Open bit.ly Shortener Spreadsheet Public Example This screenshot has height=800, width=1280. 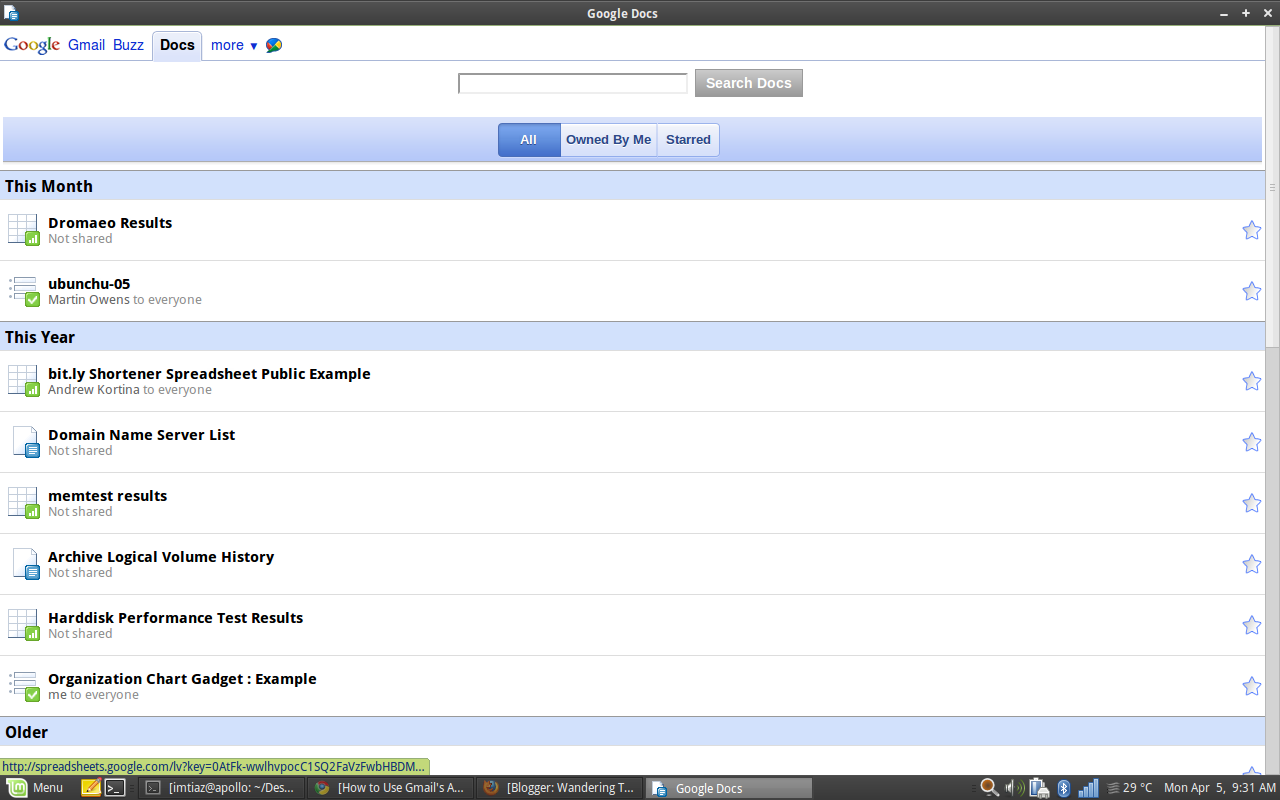209,374
